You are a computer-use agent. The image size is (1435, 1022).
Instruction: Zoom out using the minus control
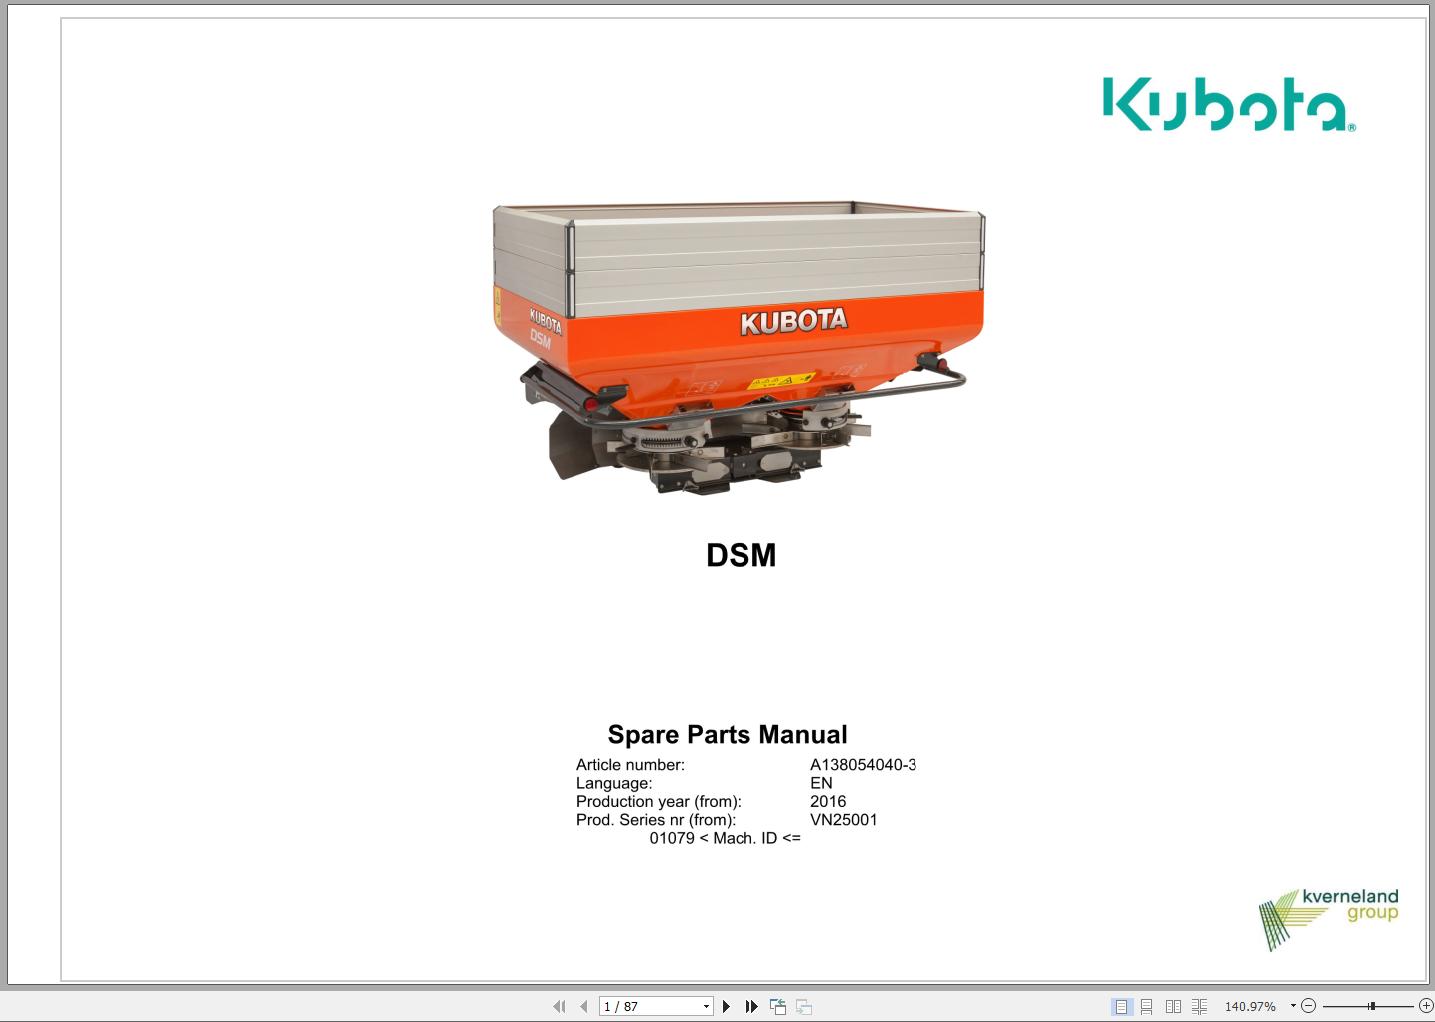click(1308, 1006)
